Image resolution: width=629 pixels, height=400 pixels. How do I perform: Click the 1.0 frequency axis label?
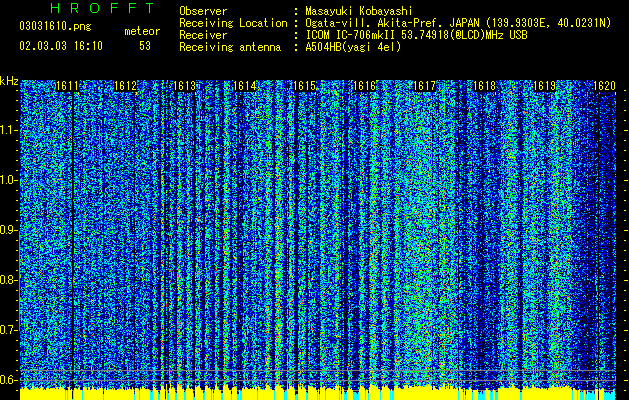9,180
